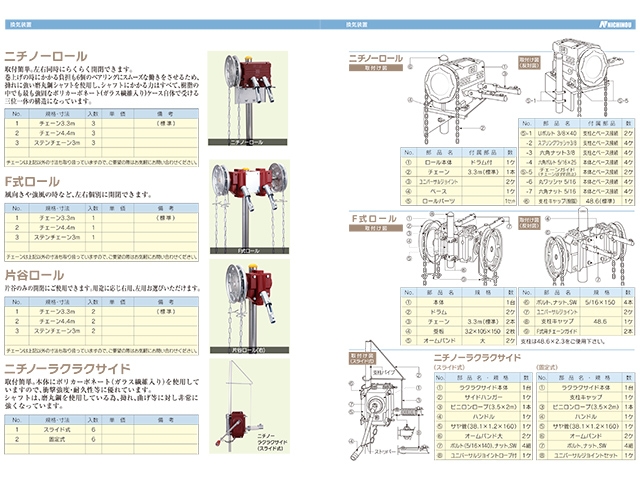The image size is (640, 480).
Task: Click the (固定式) label above the parts table
Action: pyautogui.click(x=547, y=368)
